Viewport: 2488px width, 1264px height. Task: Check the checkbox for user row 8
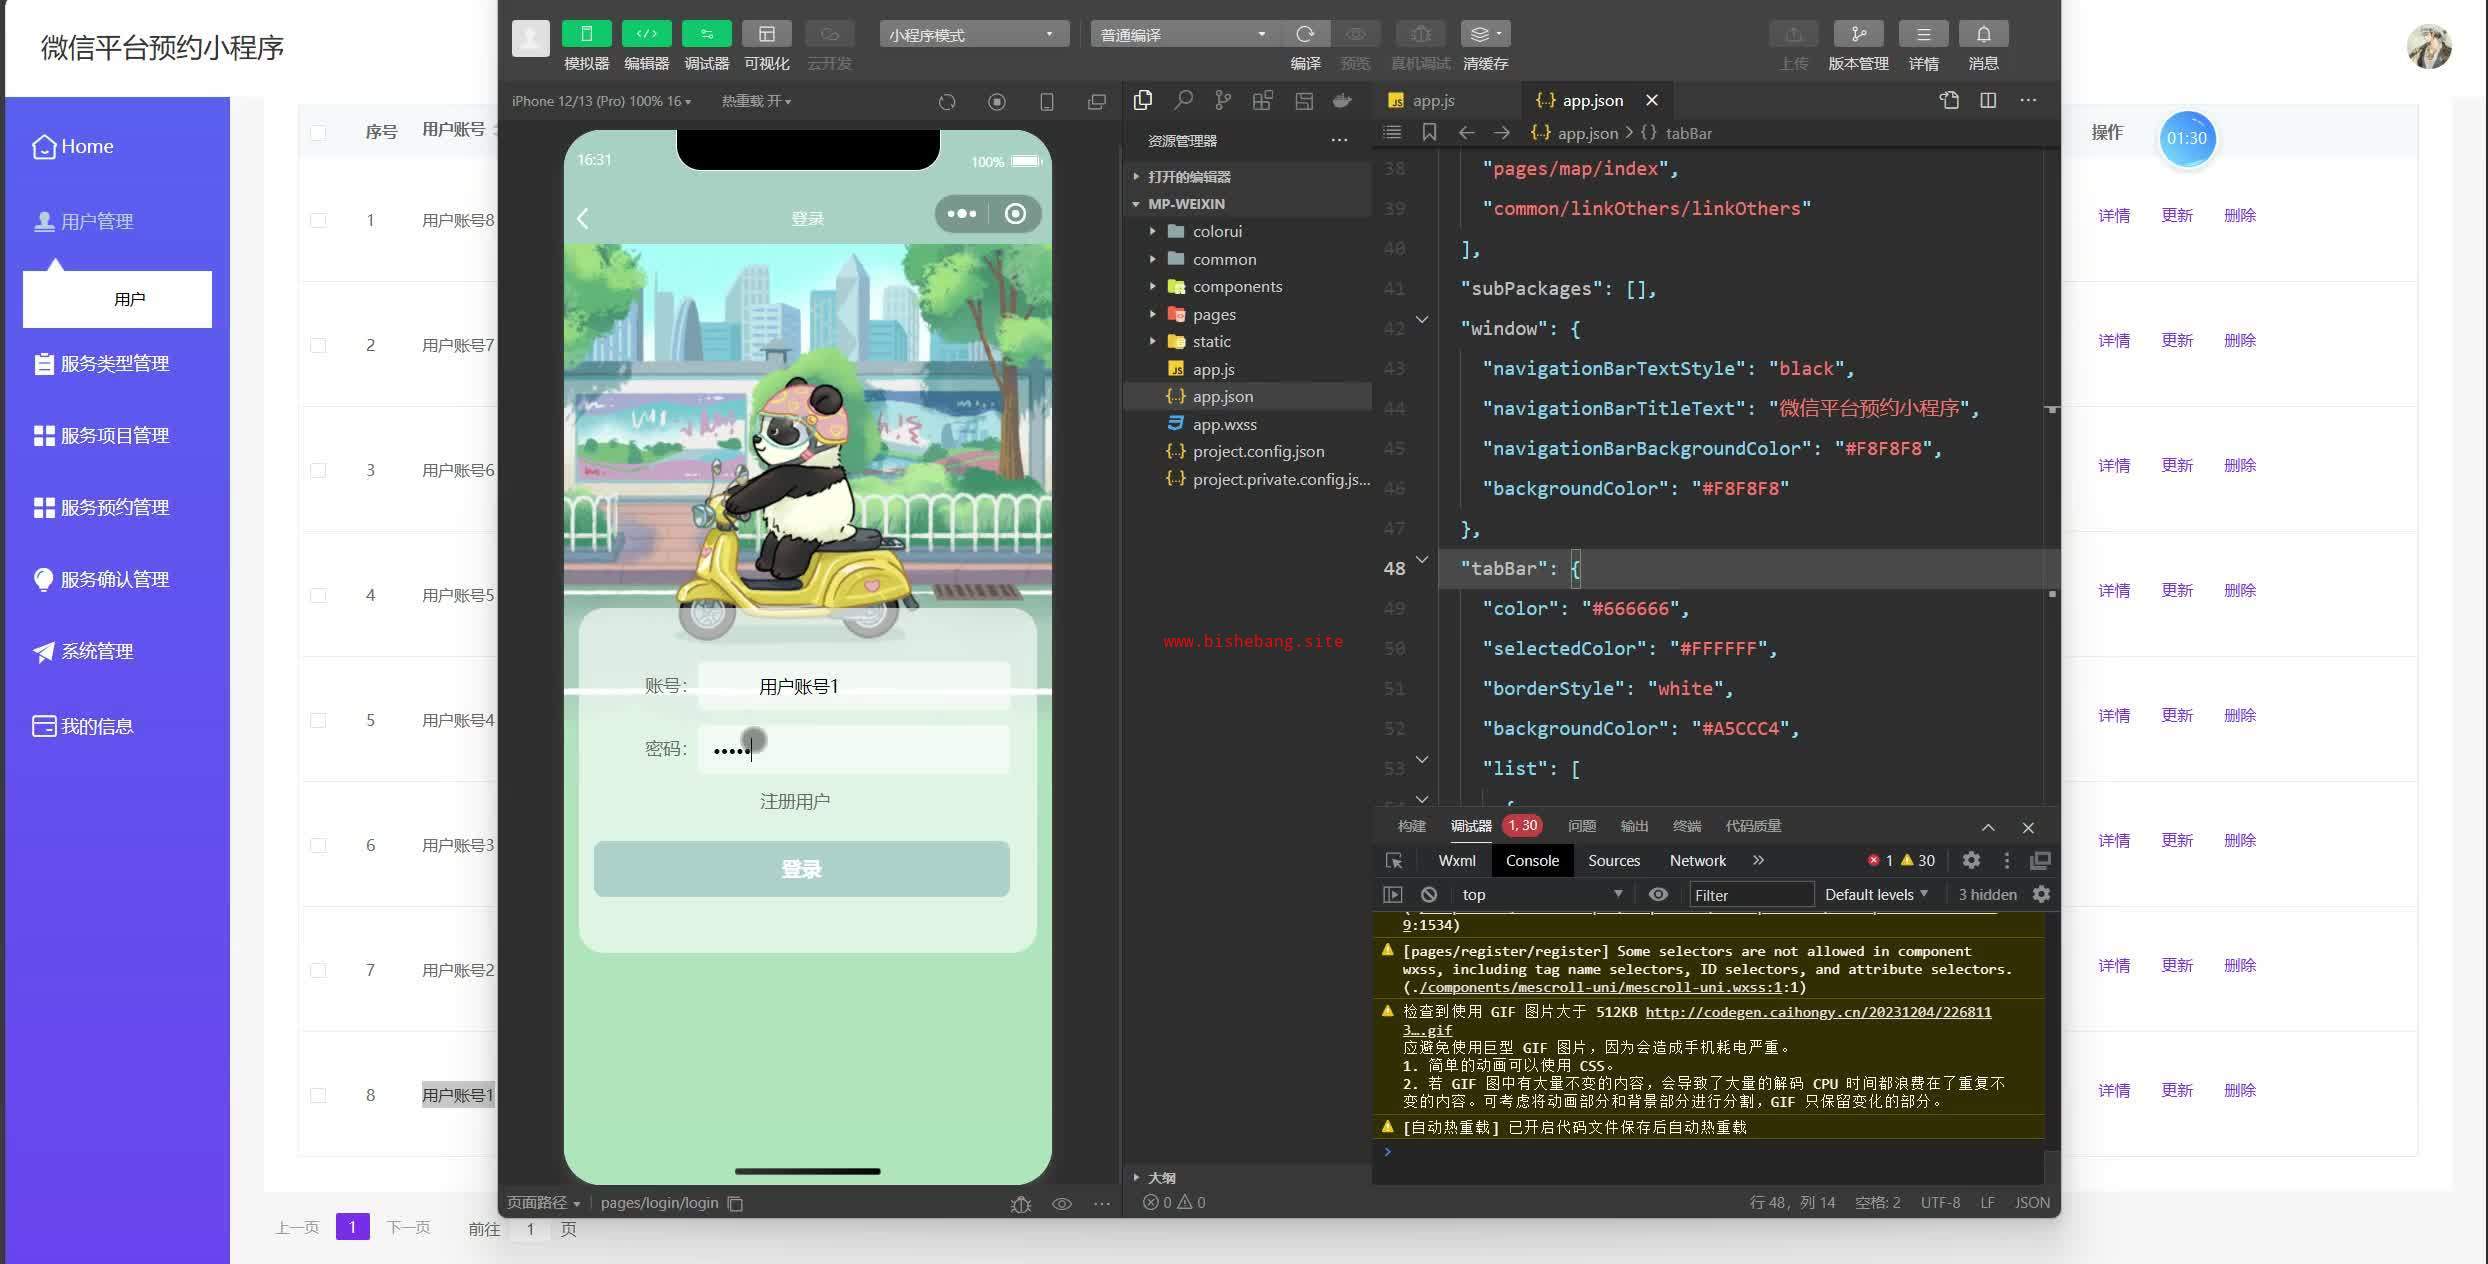click(318, 1095)
